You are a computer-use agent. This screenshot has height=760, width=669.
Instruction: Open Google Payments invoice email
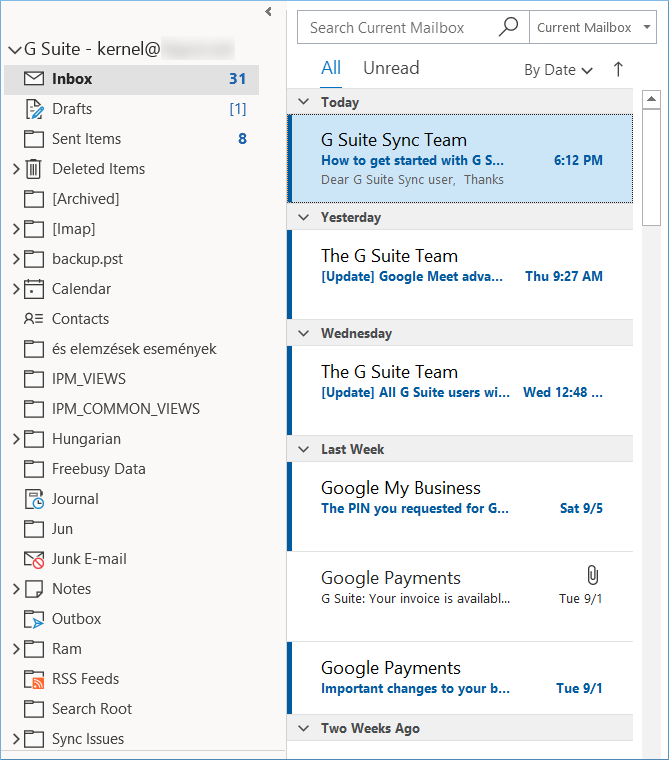461,597
